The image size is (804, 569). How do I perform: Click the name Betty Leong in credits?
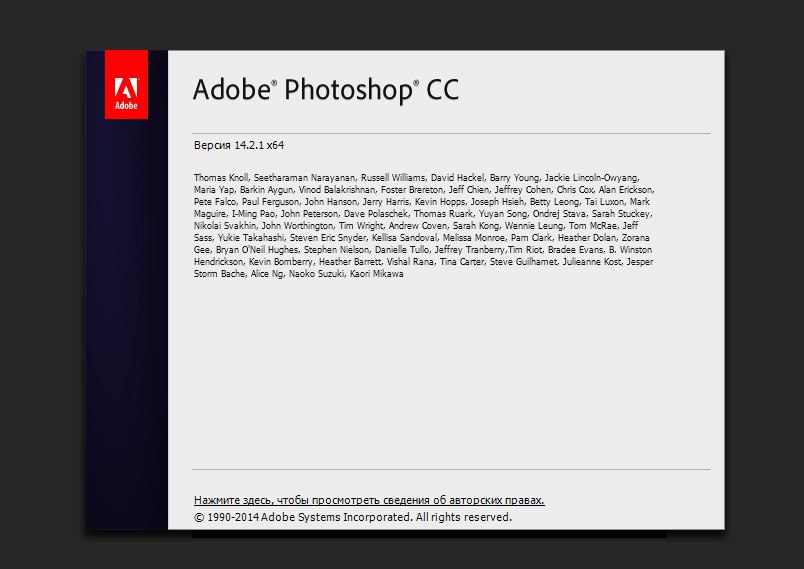click(554, 201)
